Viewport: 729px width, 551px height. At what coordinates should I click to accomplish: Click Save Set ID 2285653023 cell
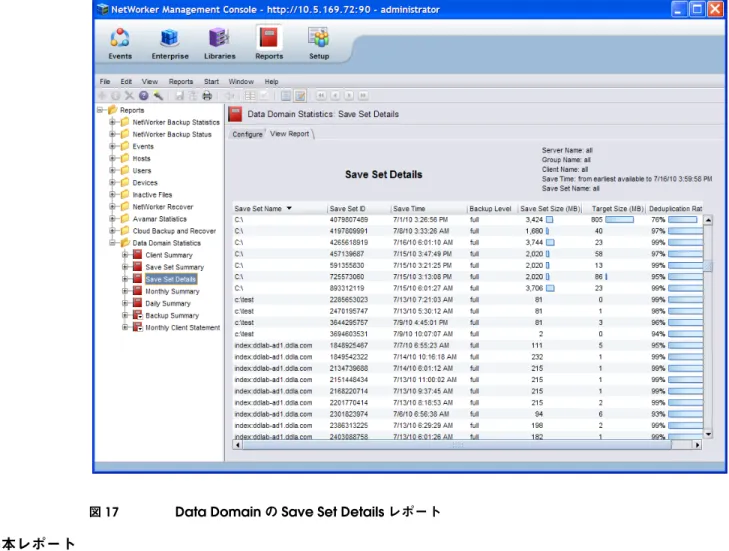click(349, 299)
